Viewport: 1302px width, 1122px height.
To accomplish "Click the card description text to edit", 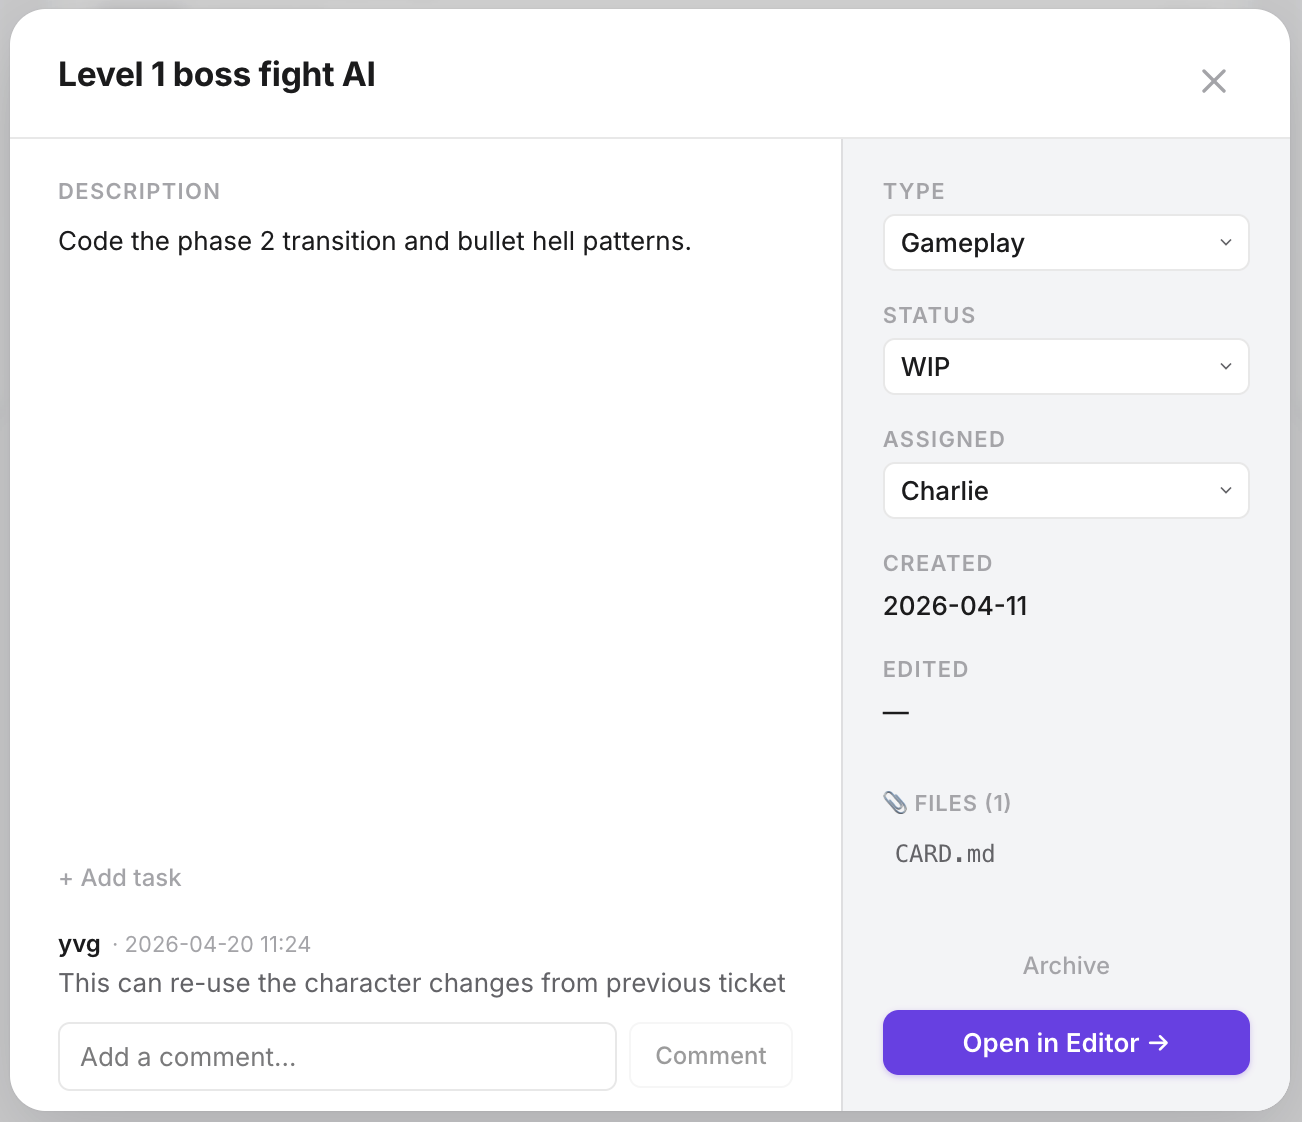I will pos(375,242).
